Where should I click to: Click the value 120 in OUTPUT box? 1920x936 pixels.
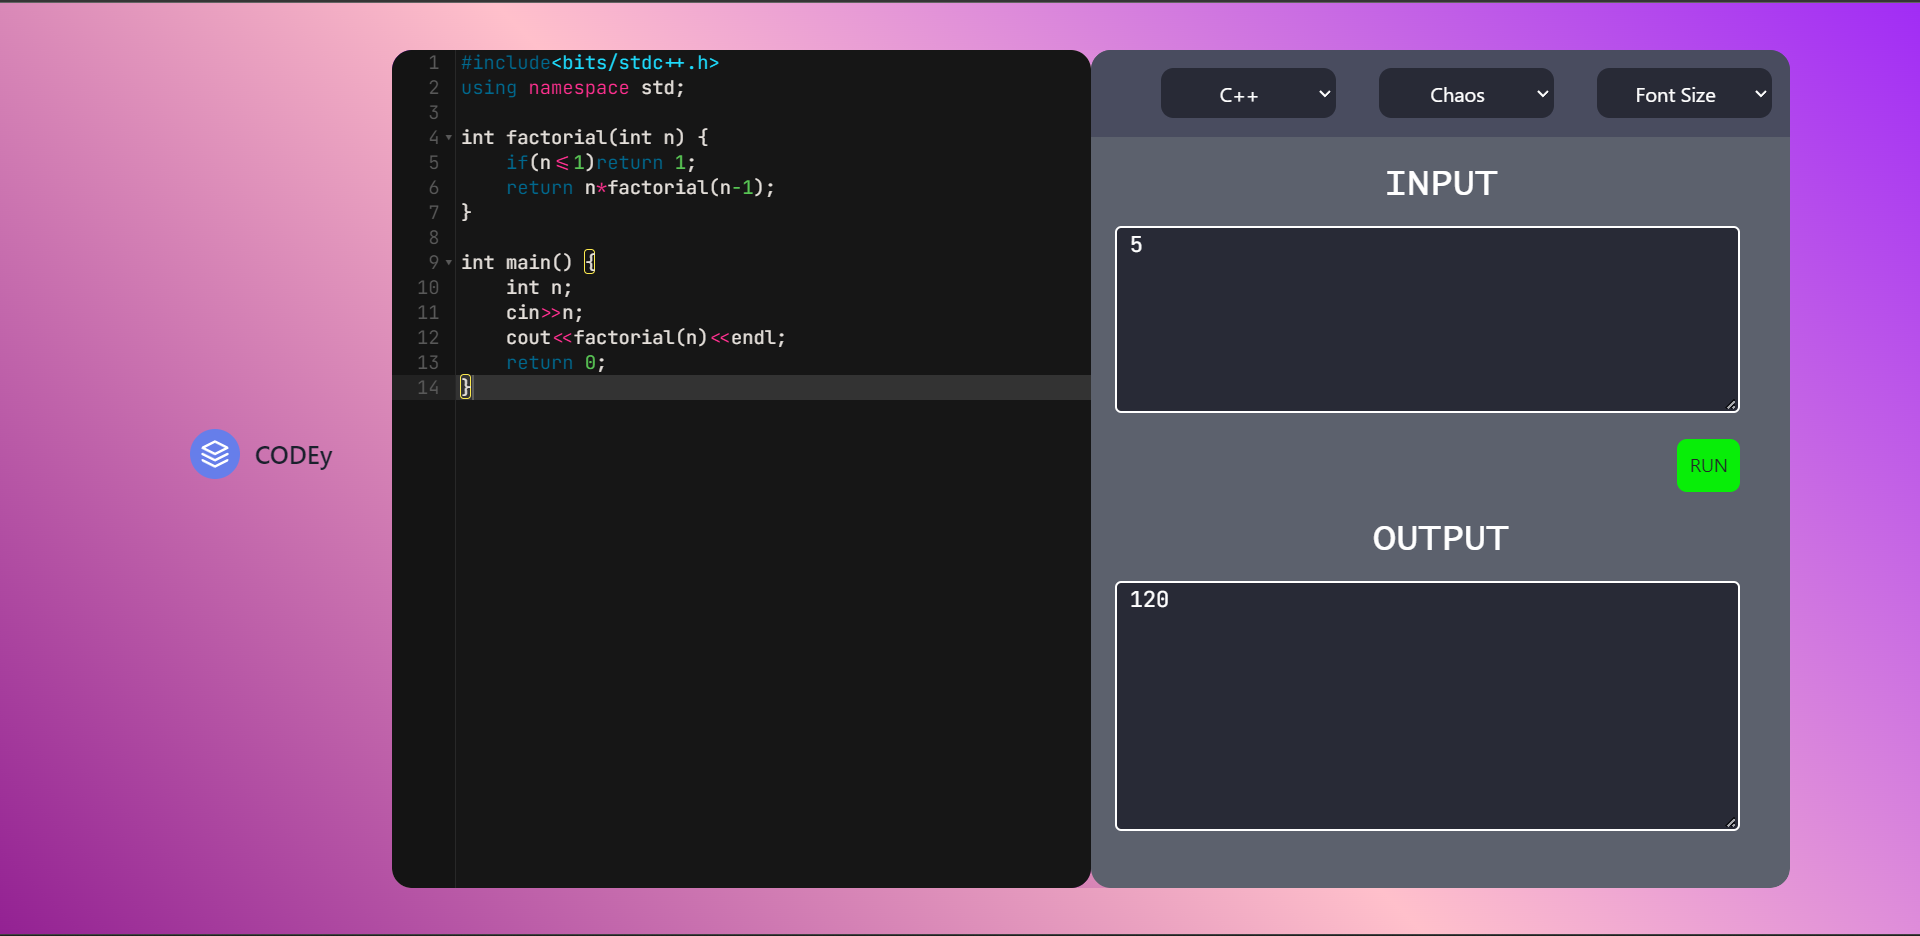(x=1149, y=600)
